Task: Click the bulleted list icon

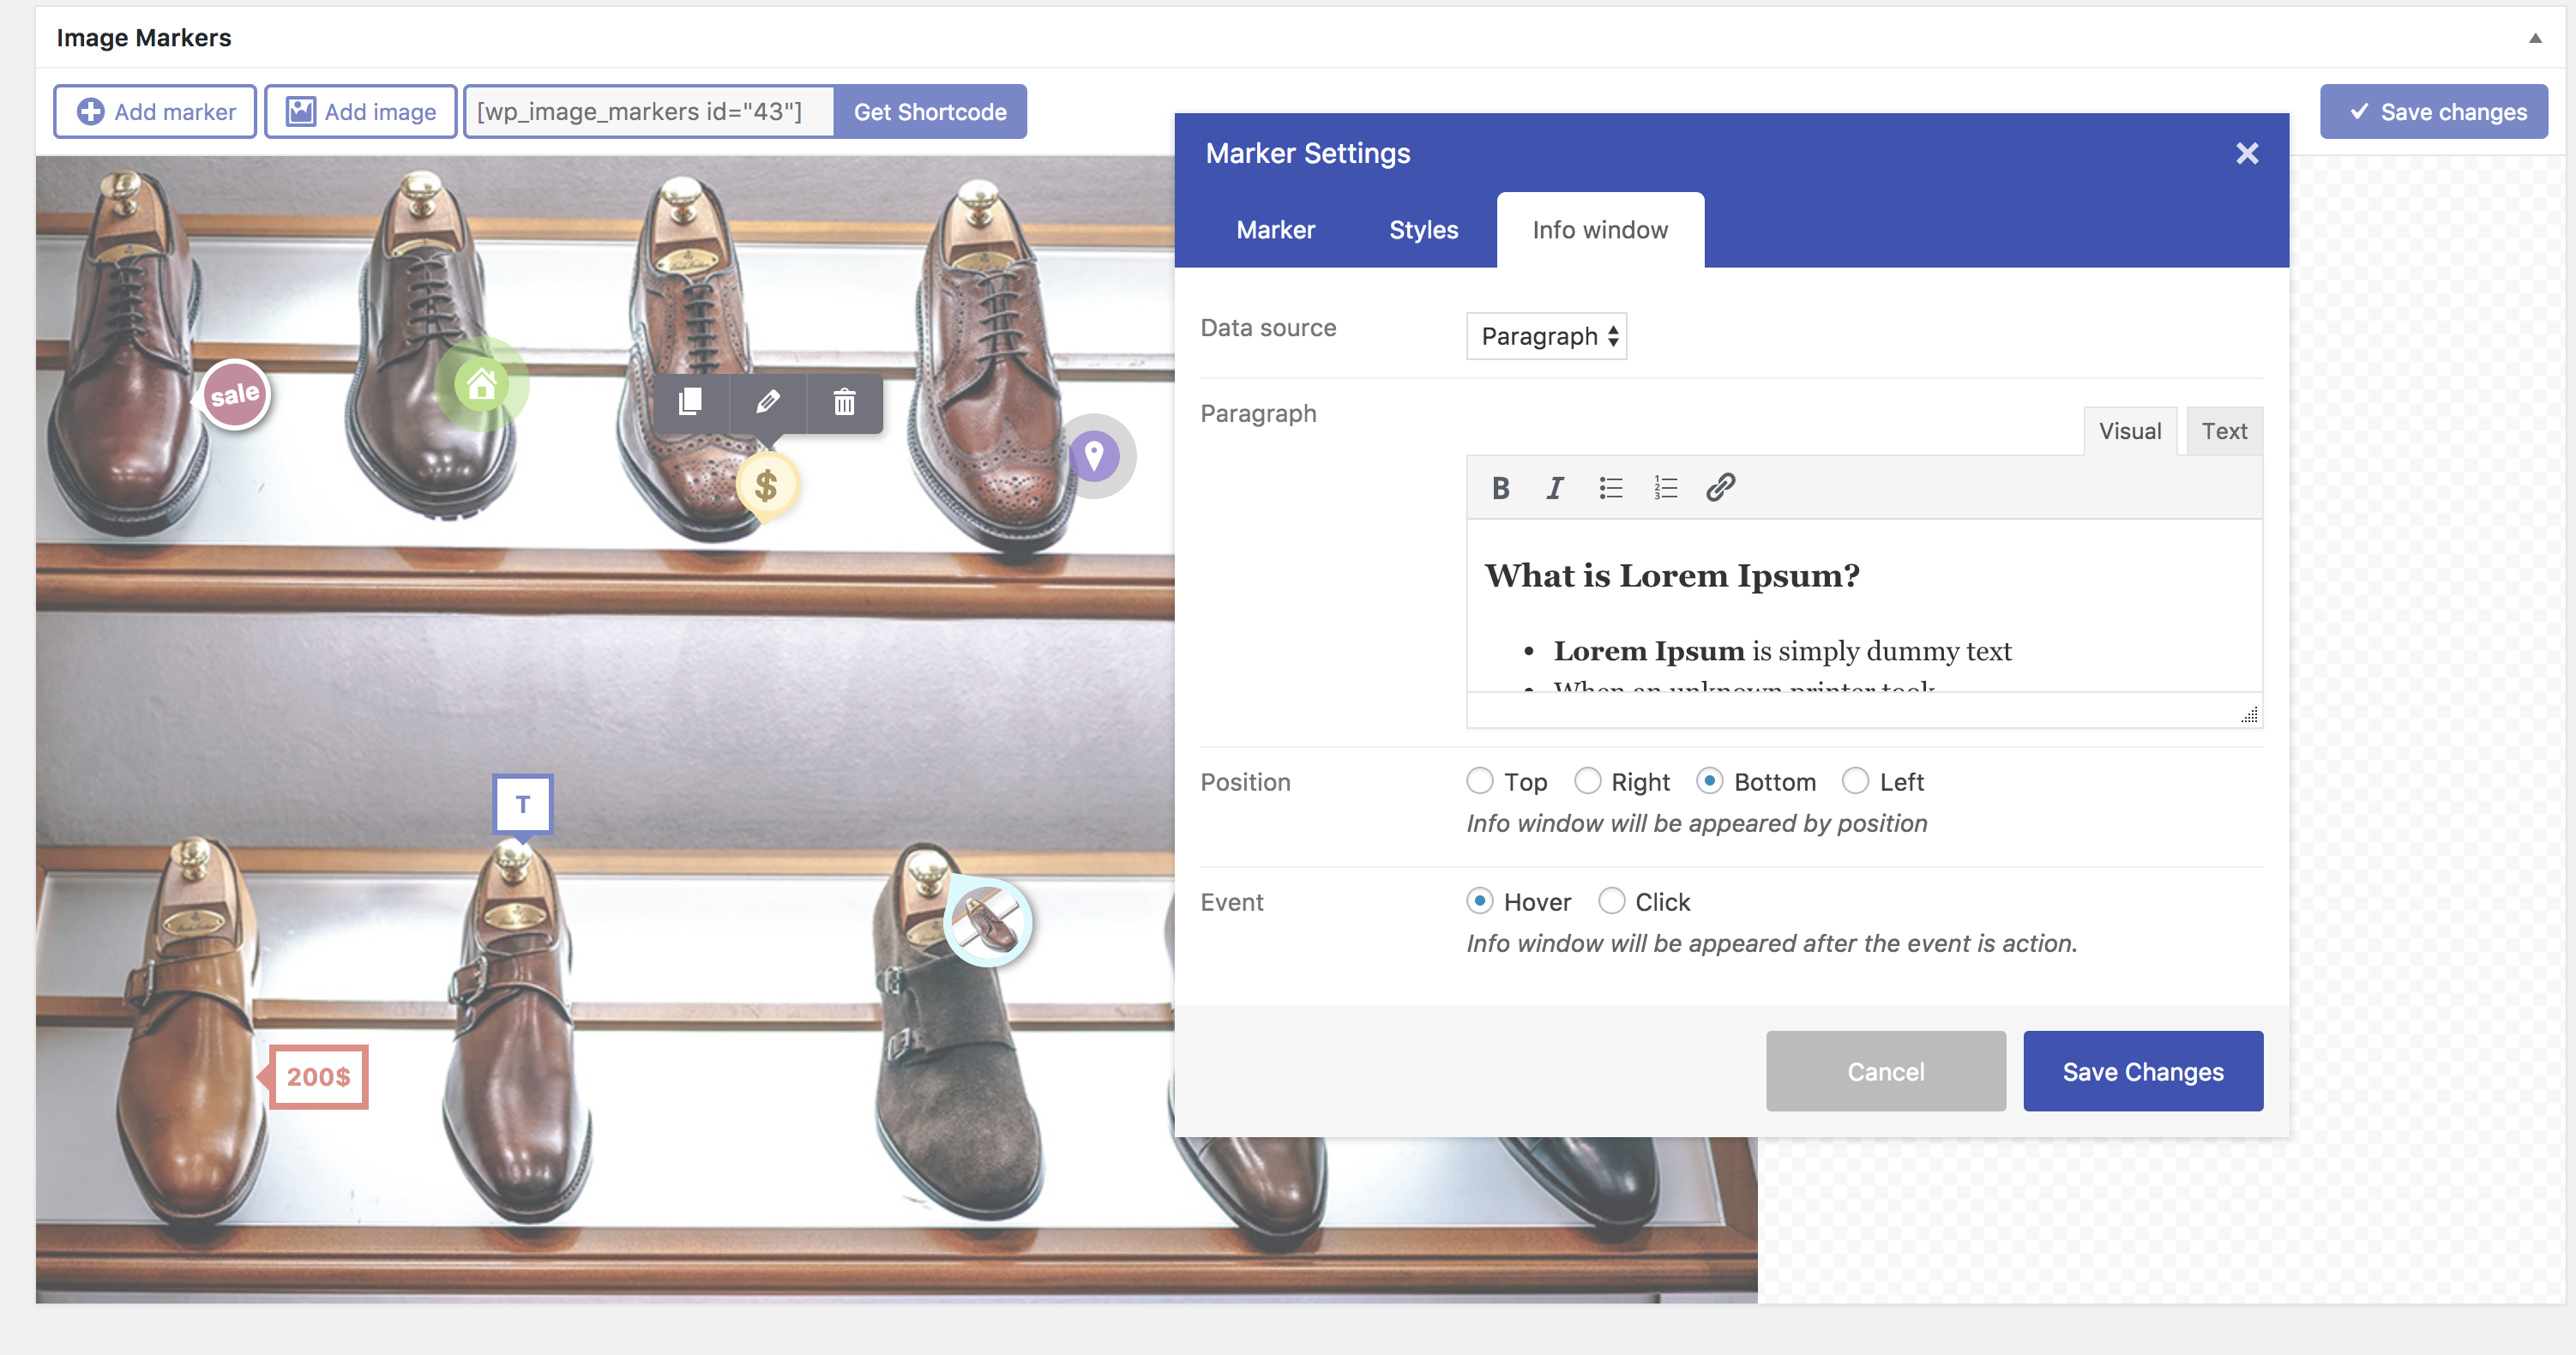Action: pyautogui.click(x=1609, y=491)
